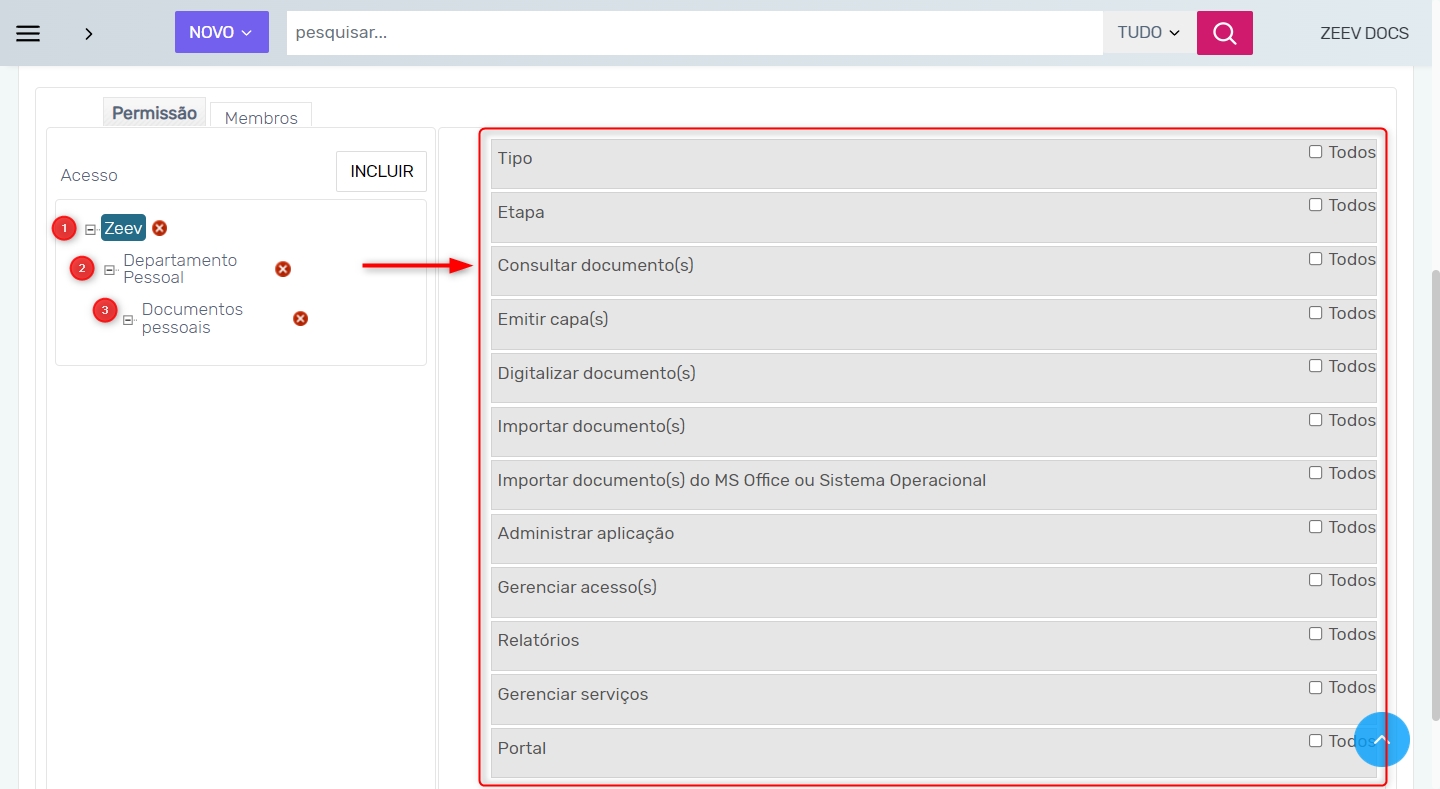
Task: Select Todos checkbox in Relatórios row
Action: tap(1315, 634)
